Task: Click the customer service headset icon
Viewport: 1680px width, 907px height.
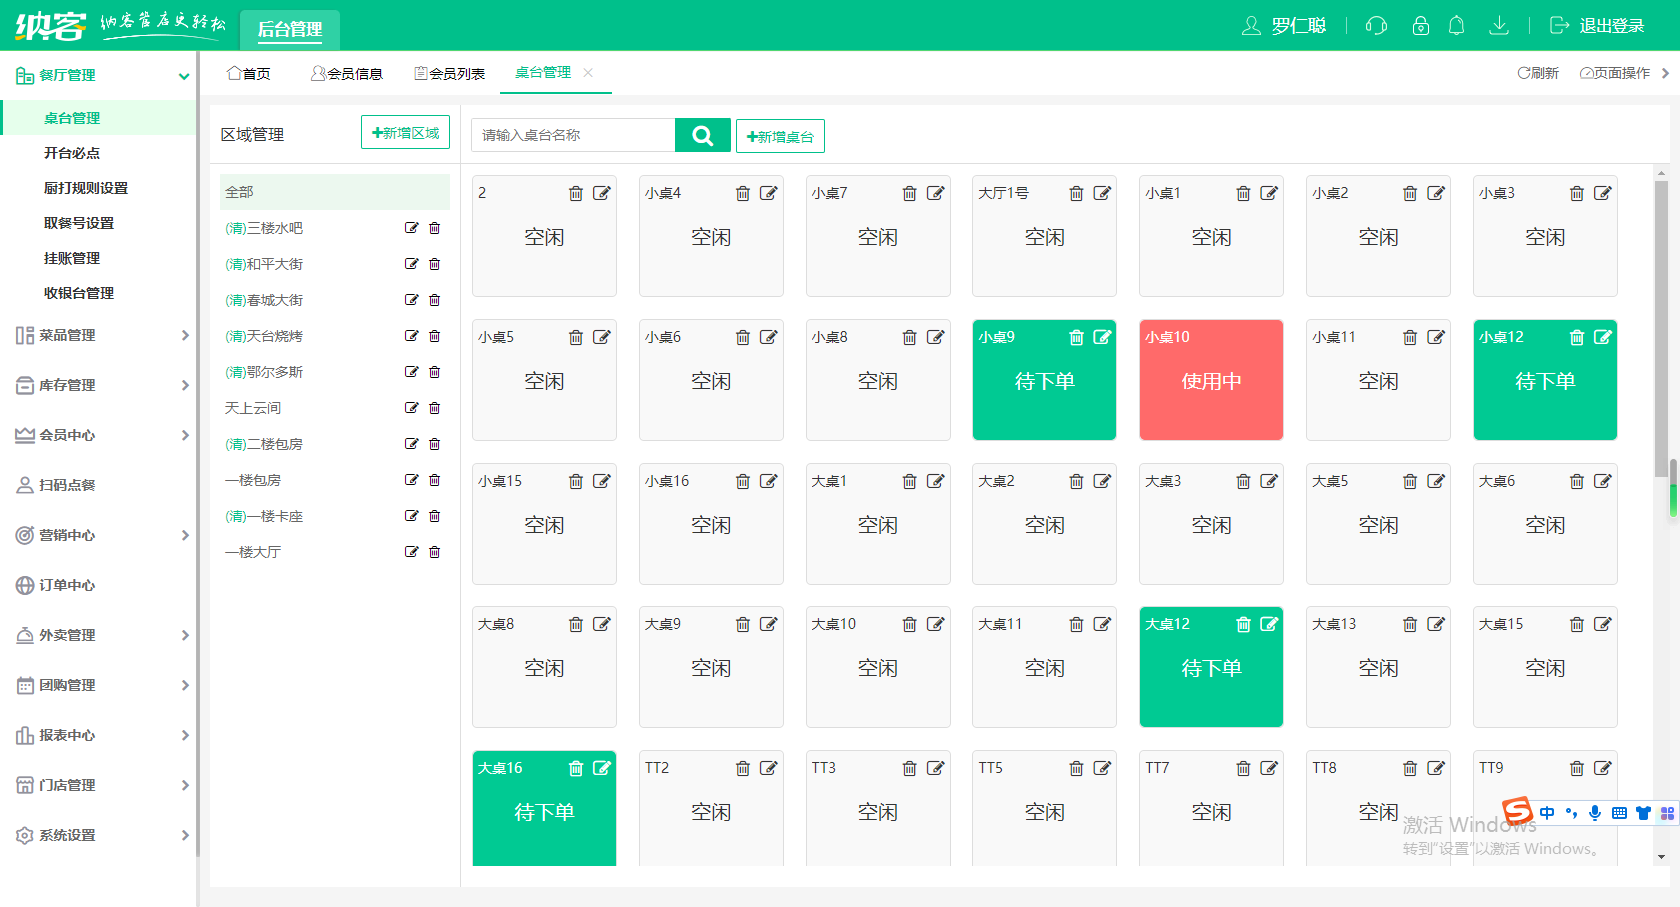Action: coord(1376,26)
